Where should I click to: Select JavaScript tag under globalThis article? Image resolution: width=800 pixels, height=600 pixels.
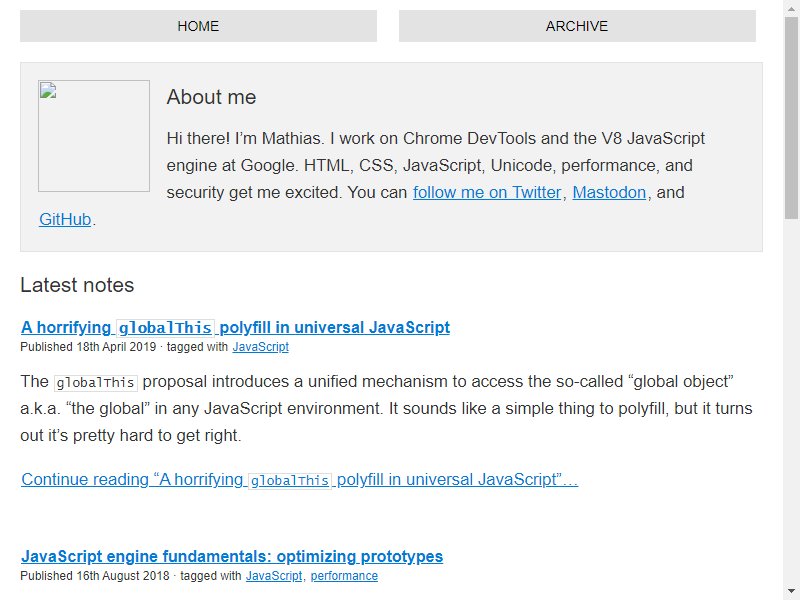(260, 347)
